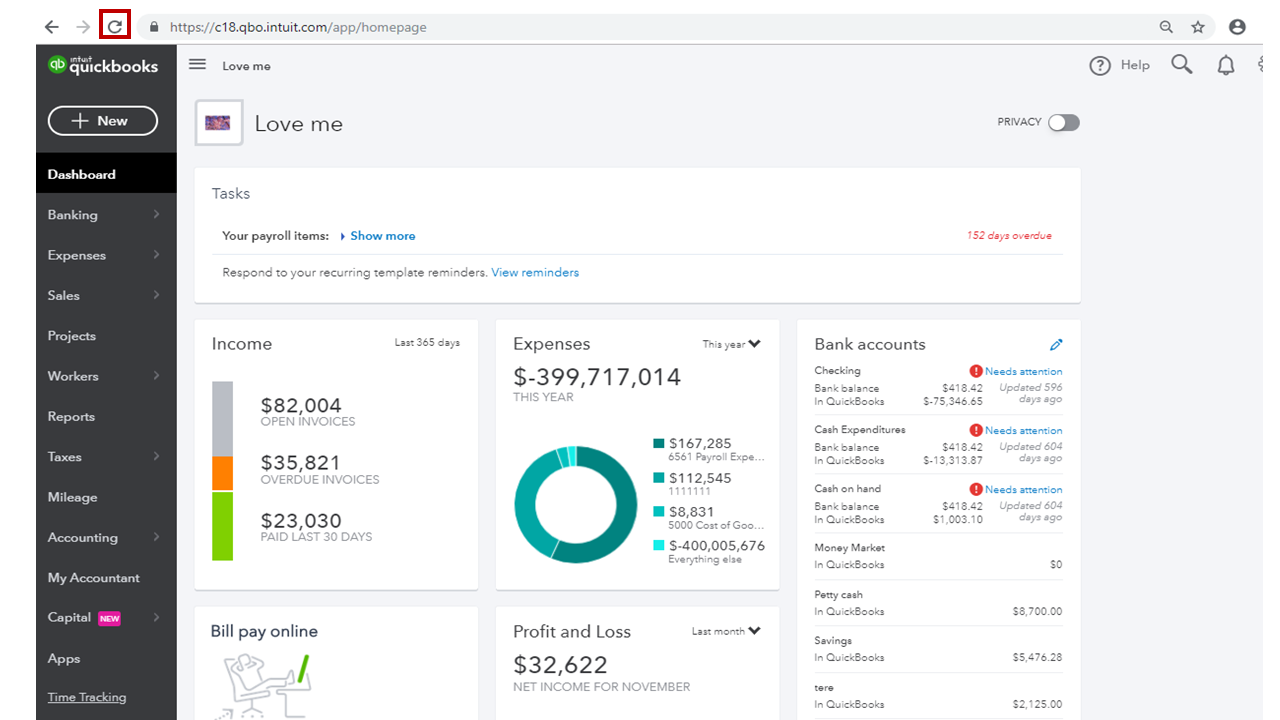
Task: Click the QuickBooks logo
Action: pyautogui.click(x=104, y=66)
